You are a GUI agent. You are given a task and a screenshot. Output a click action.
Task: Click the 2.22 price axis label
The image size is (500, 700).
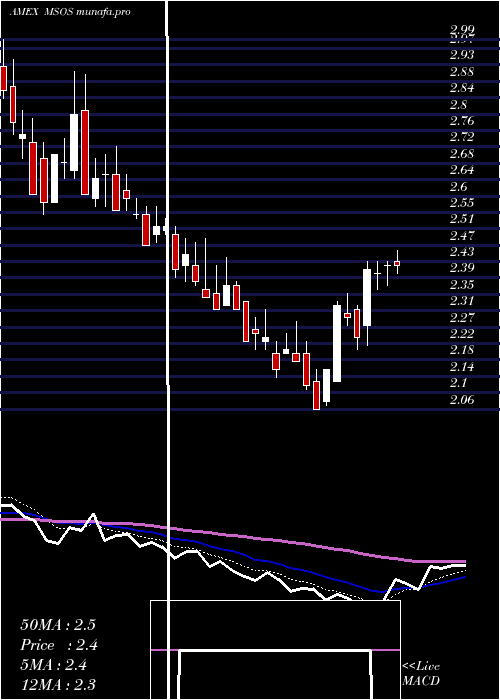462,333
